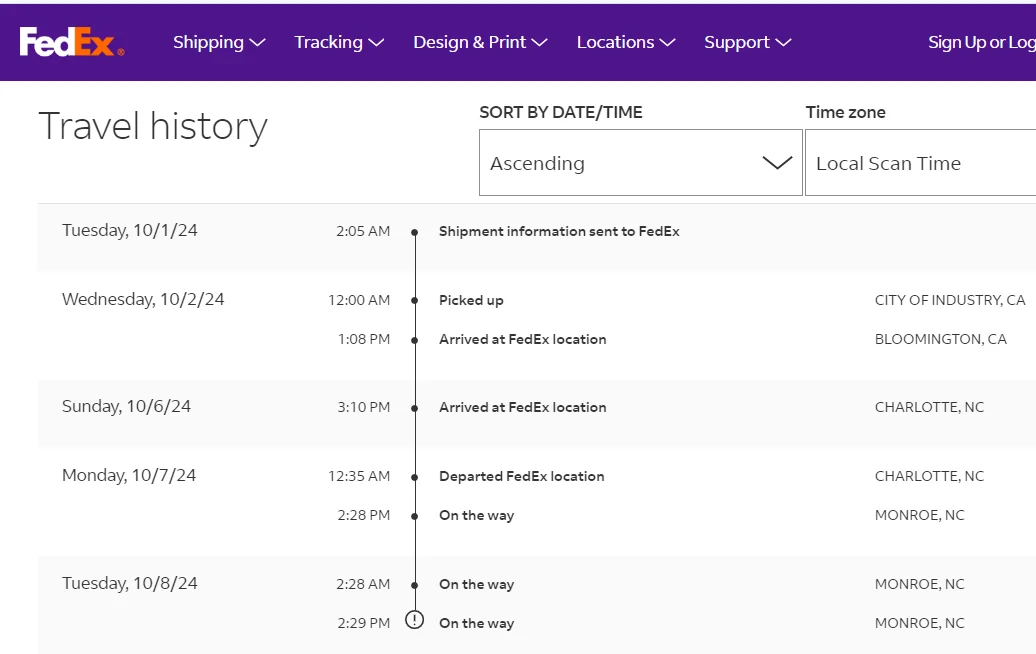Open the Local Scan Time zone dropdown
The width and height of the screenshot is (1036, 654).
point(920,163)
